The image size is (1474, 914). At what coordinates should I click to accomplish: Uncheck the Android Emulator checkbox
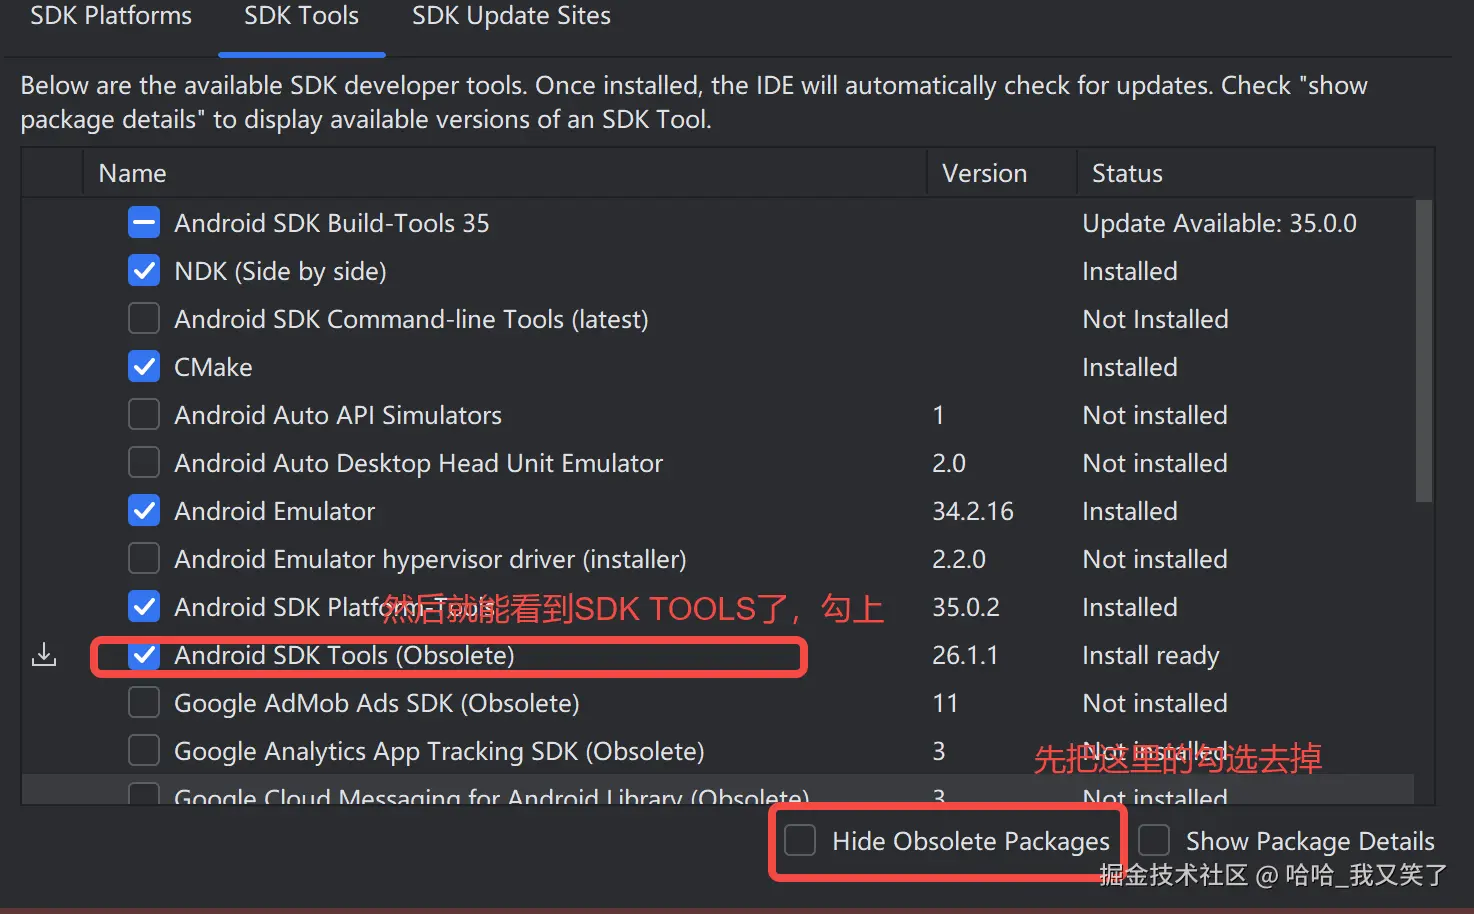144,511
